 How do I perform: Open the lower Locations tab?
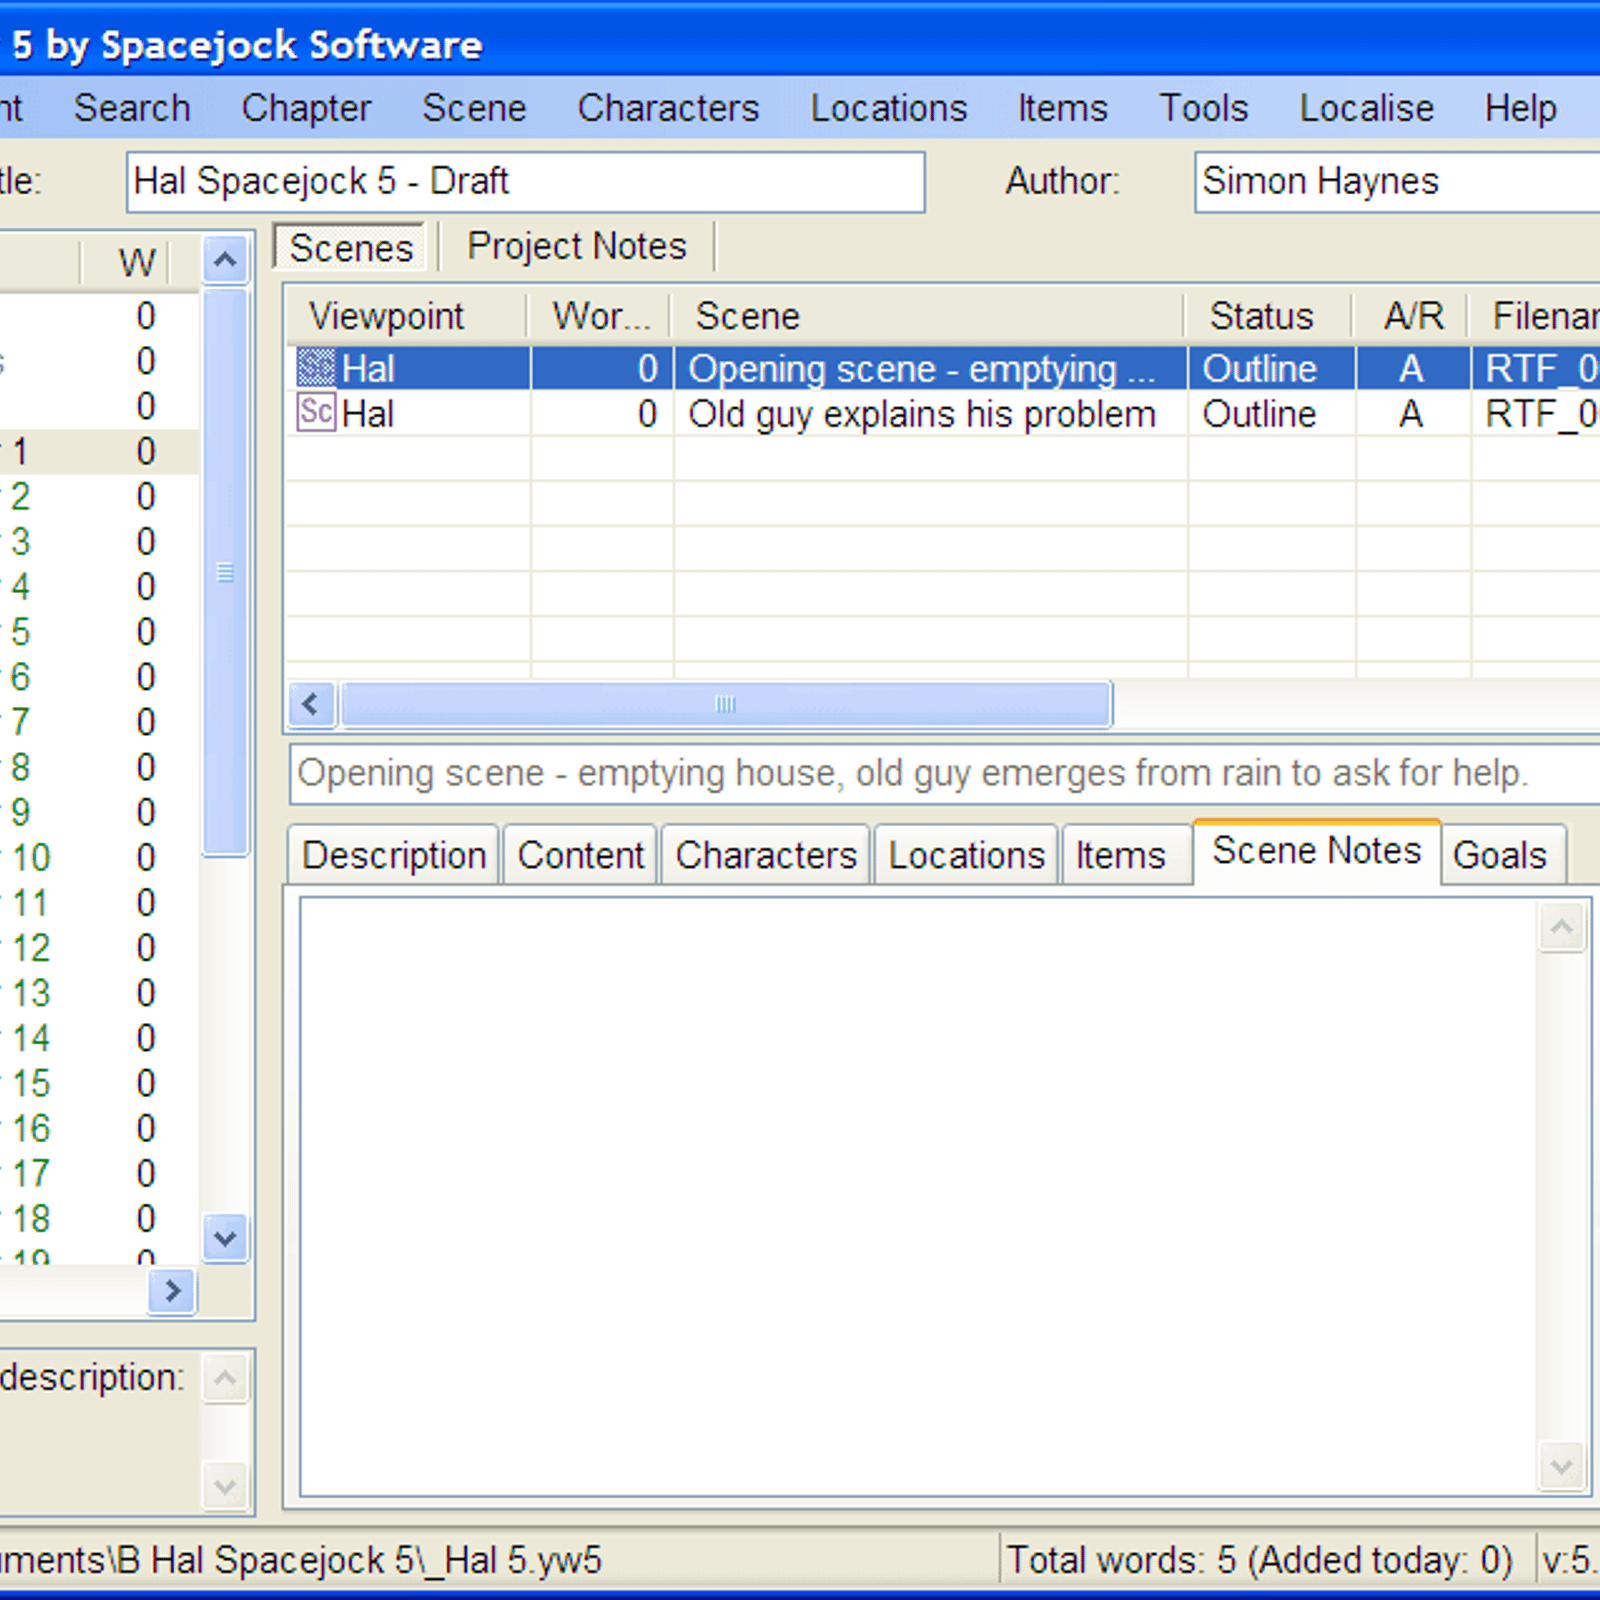(966, 855)
